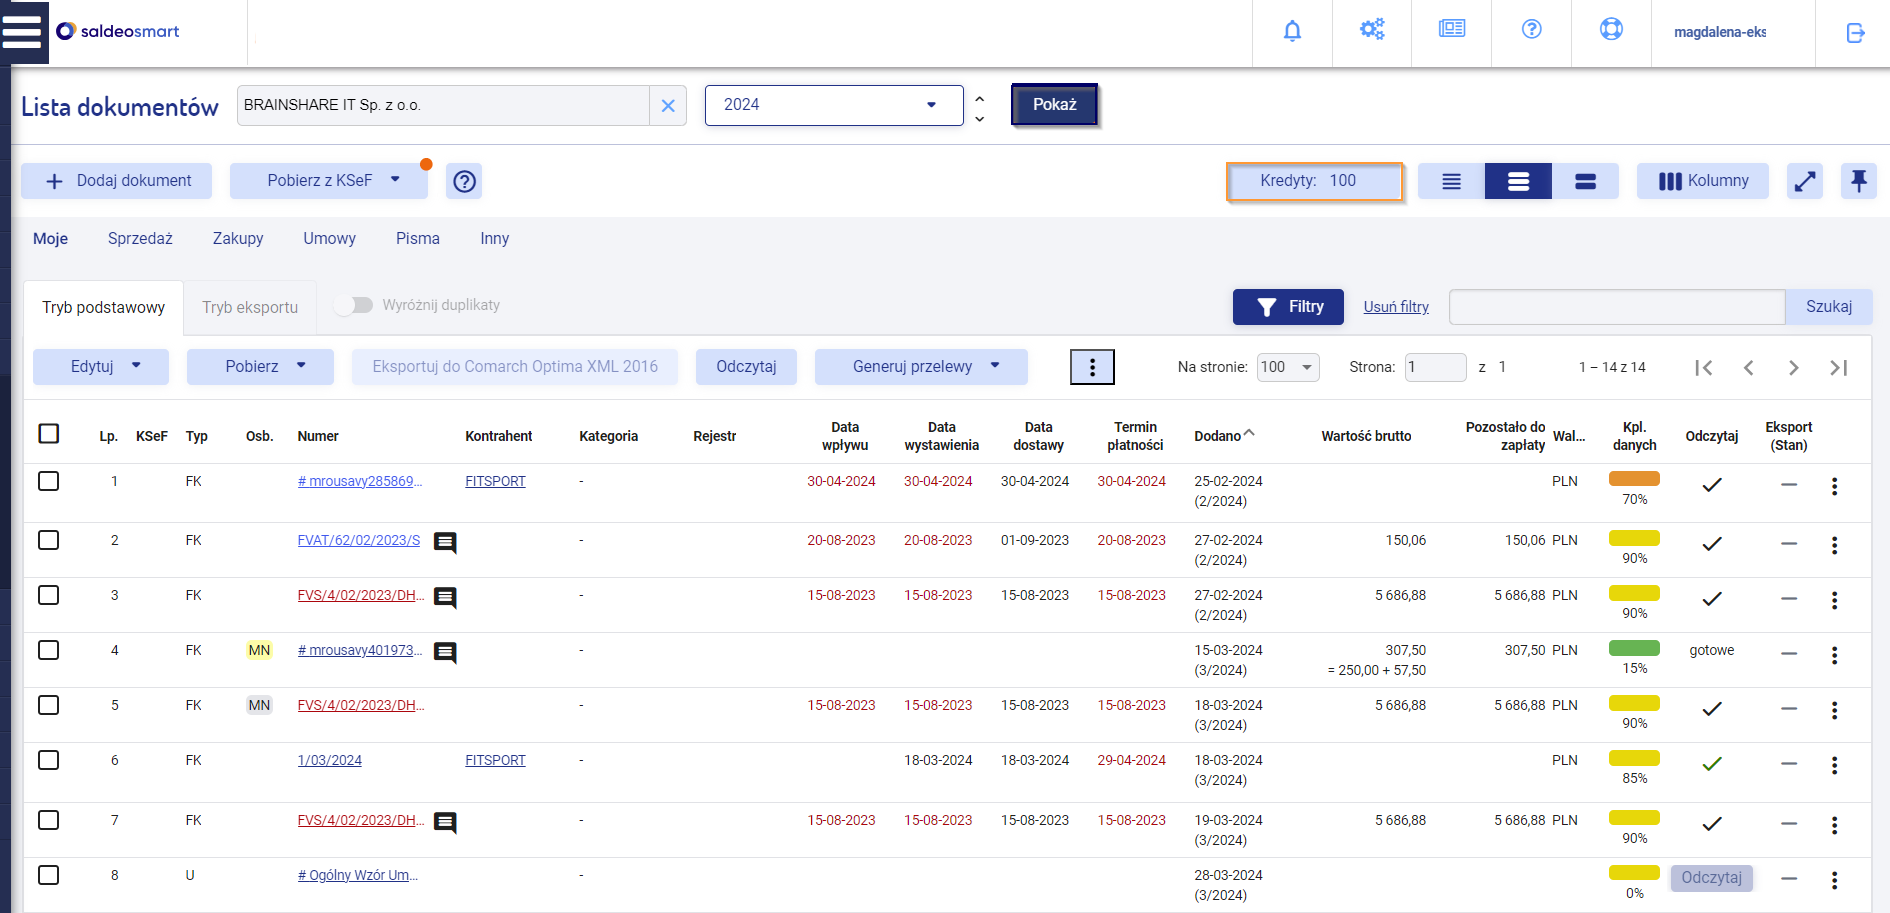
Task: Switch to Tryb eksportu tab
Action: [x=250, y=308]
